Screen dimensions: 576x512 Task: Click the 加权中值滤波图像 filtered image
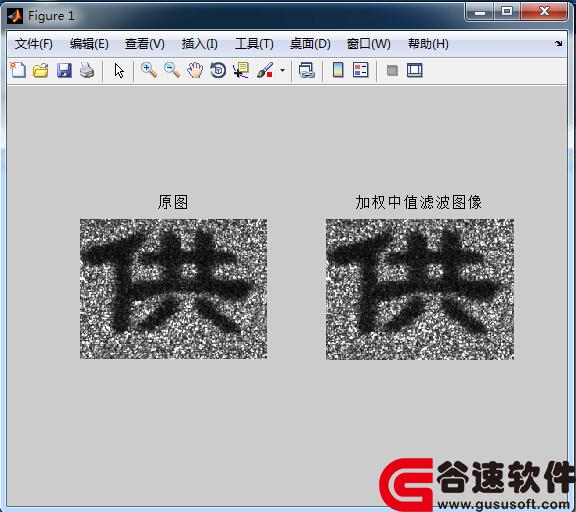coord(420,289)
